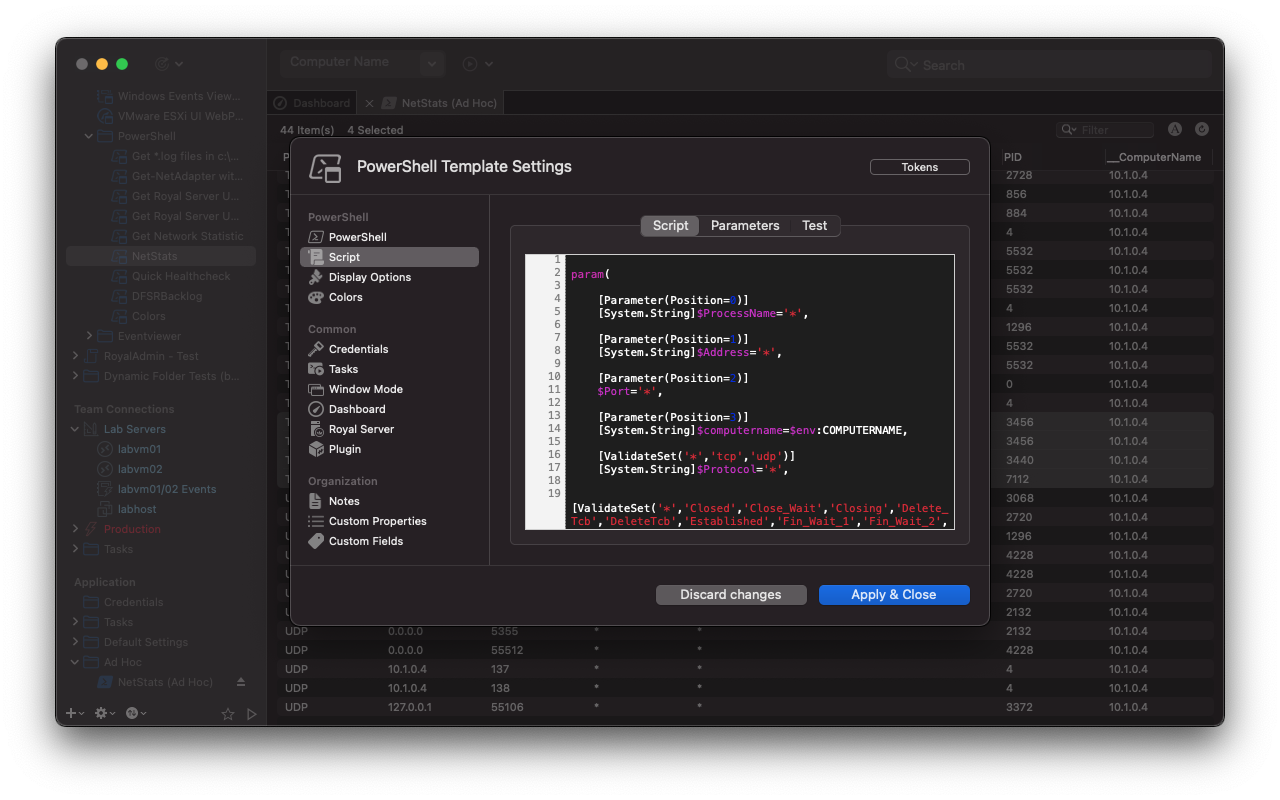Open the Colors settings page
This screenshot has height=800, width=1280.
[x=346, y=297]
